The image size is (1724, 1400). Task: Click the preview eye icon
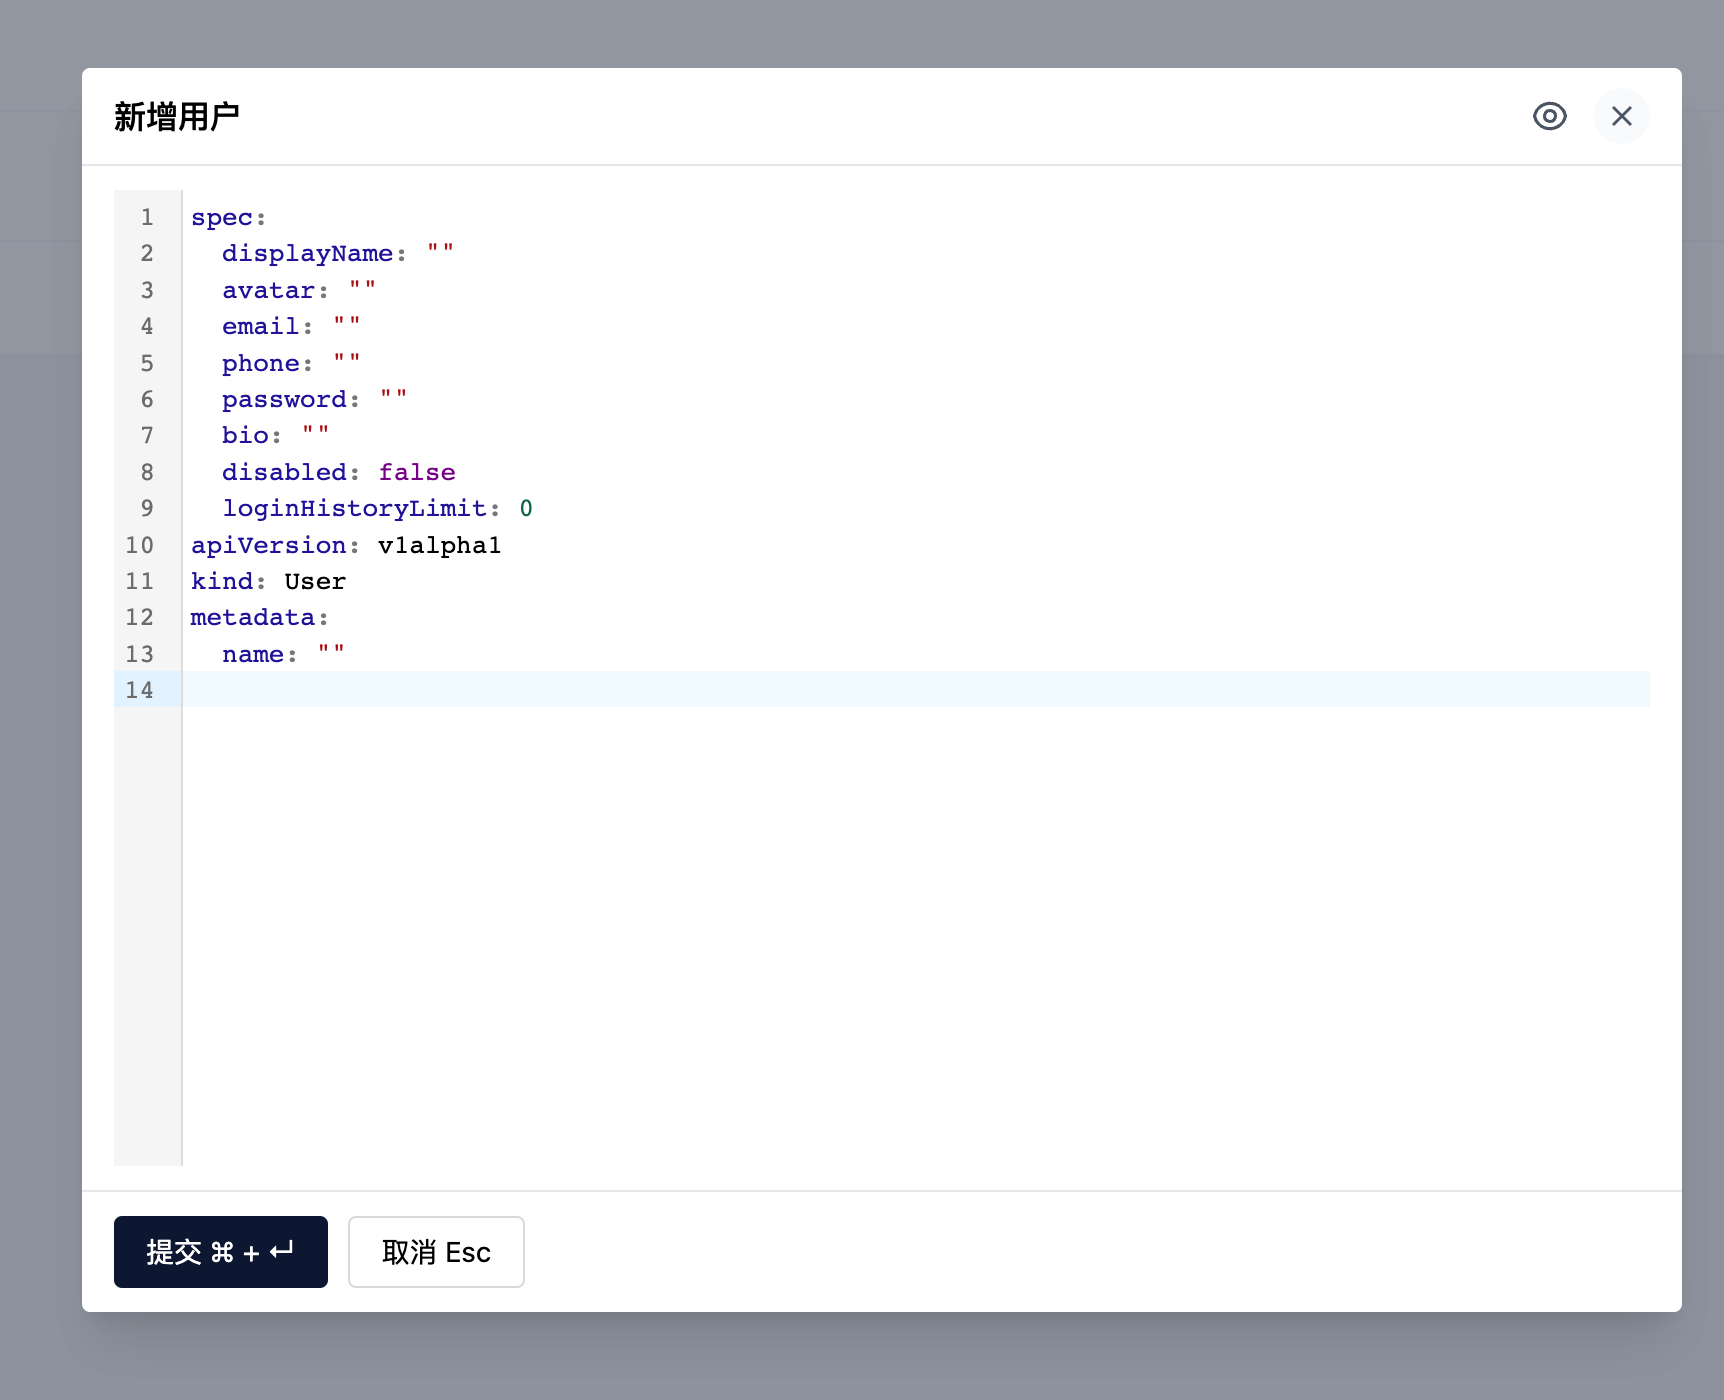click(x=1550, y=117)
